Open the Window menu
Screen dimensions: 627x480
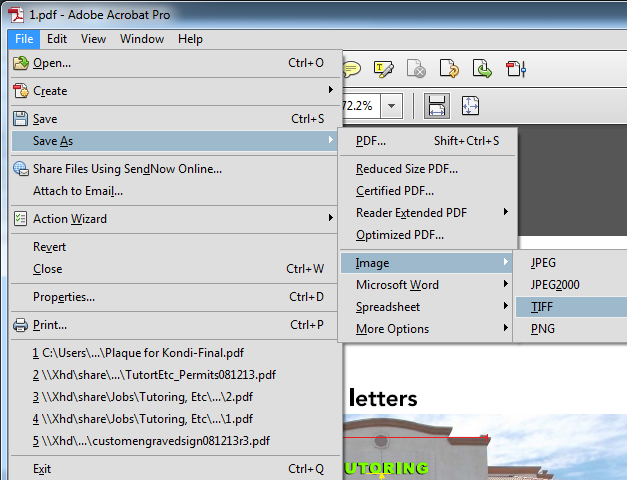(x=142, y=39)
